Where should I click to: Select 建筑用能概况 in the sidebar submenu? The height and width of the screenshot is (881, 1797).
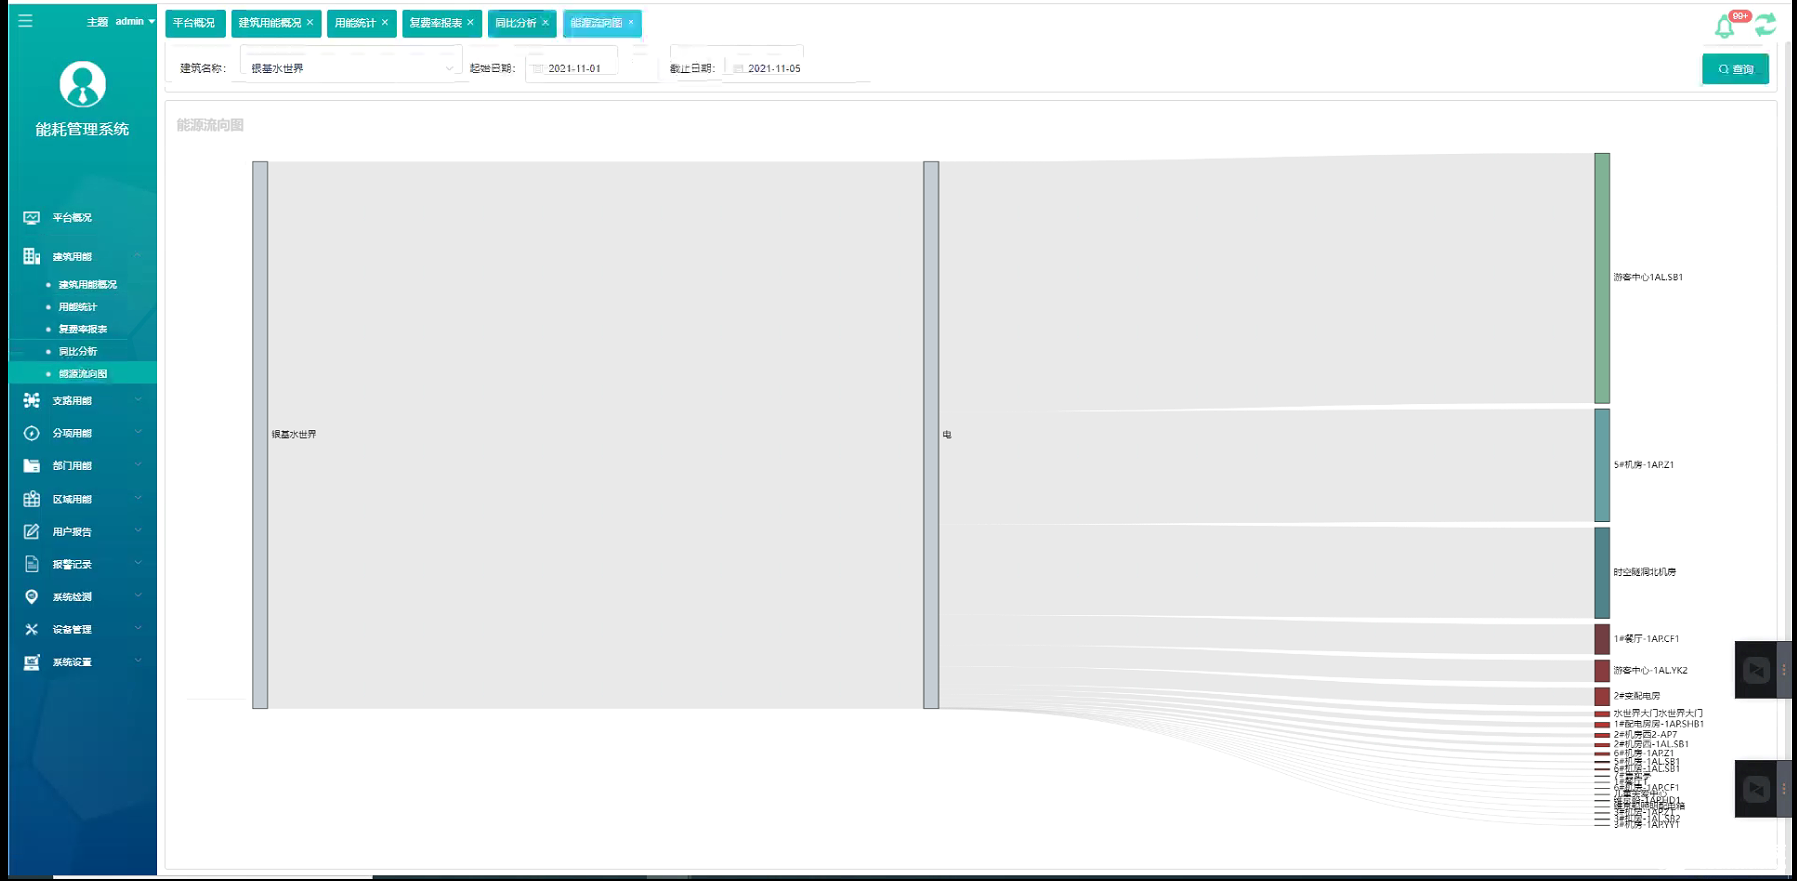tap(87, 285)
